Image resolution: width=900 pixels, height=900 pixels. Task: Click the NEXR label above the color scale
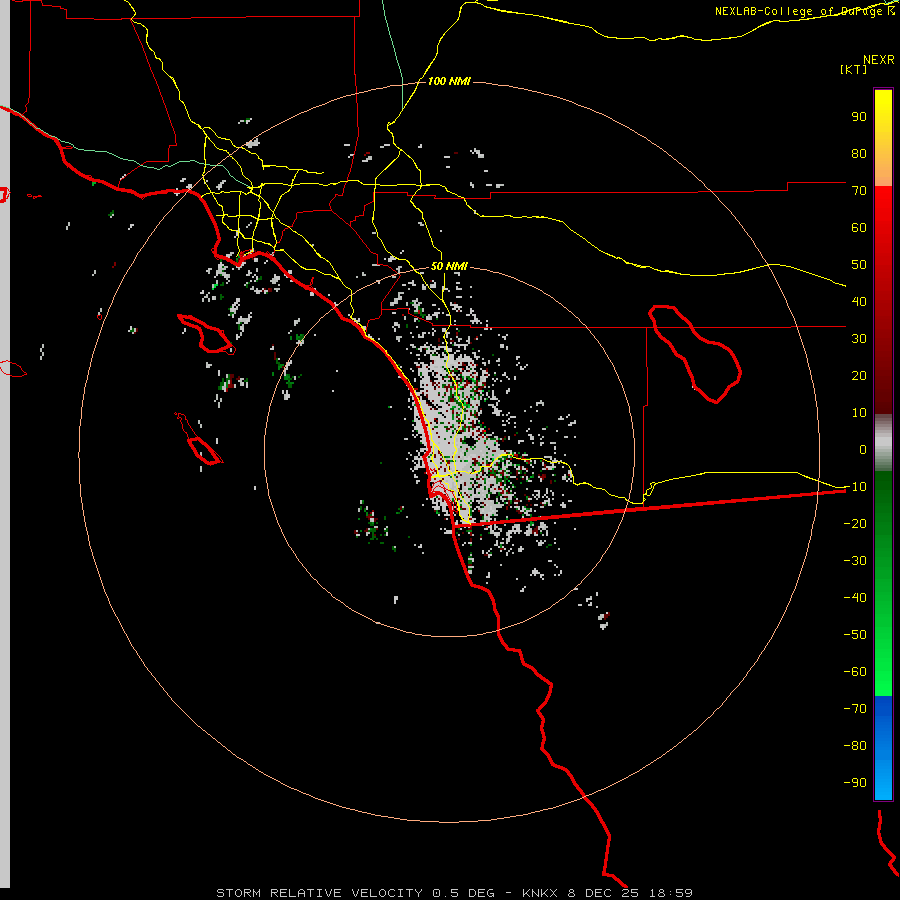point(879,60)
